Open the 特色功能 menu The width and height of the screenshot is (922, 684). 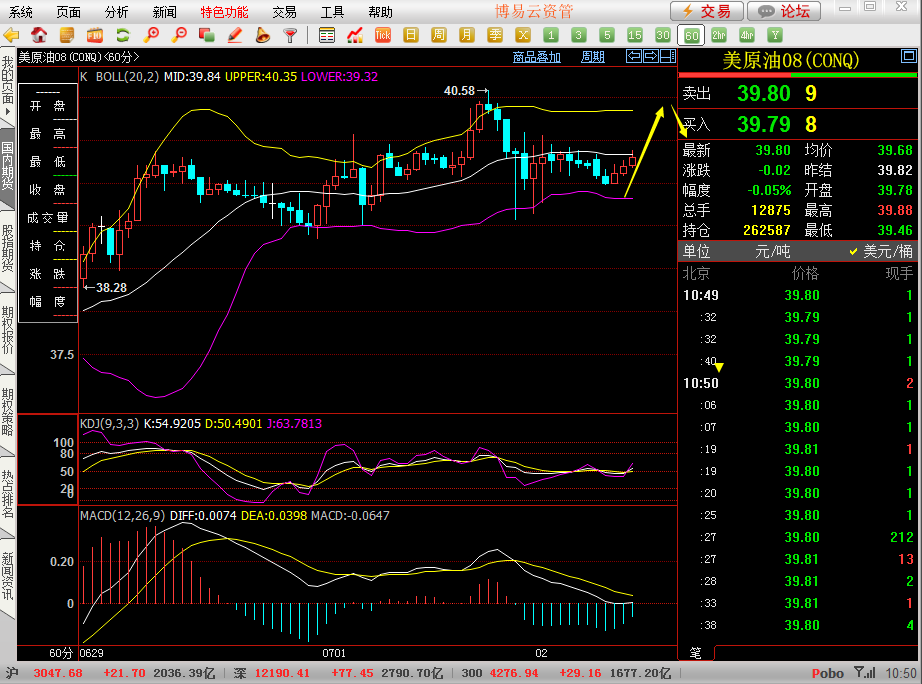coord(224,12)
